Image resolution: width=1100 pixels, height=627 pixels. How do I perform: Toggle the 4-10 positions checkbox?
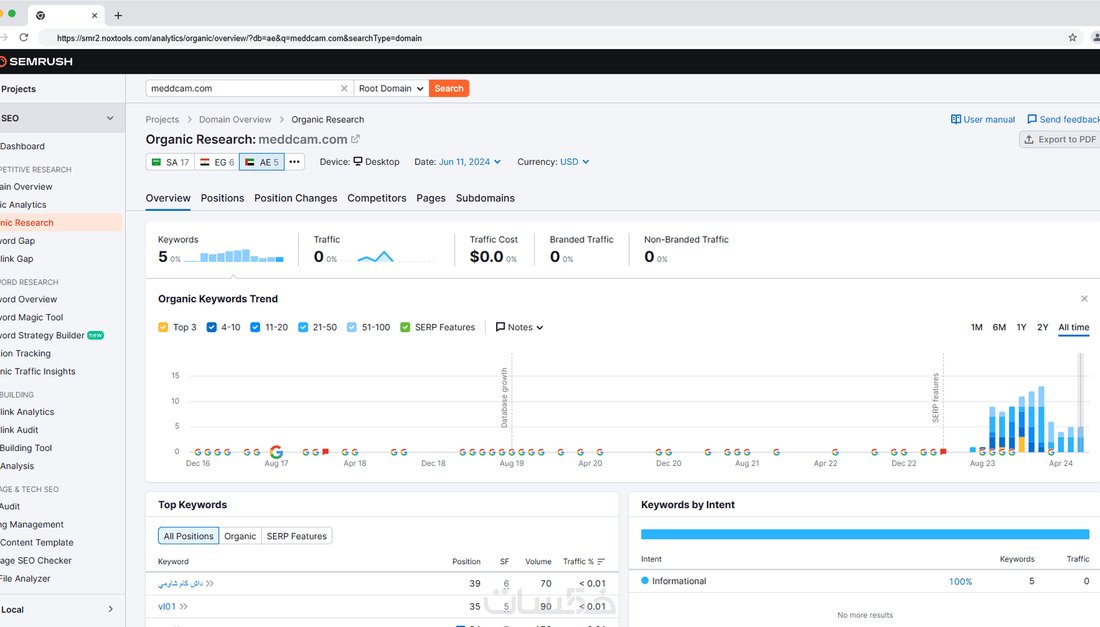click(x=211, y=328)
